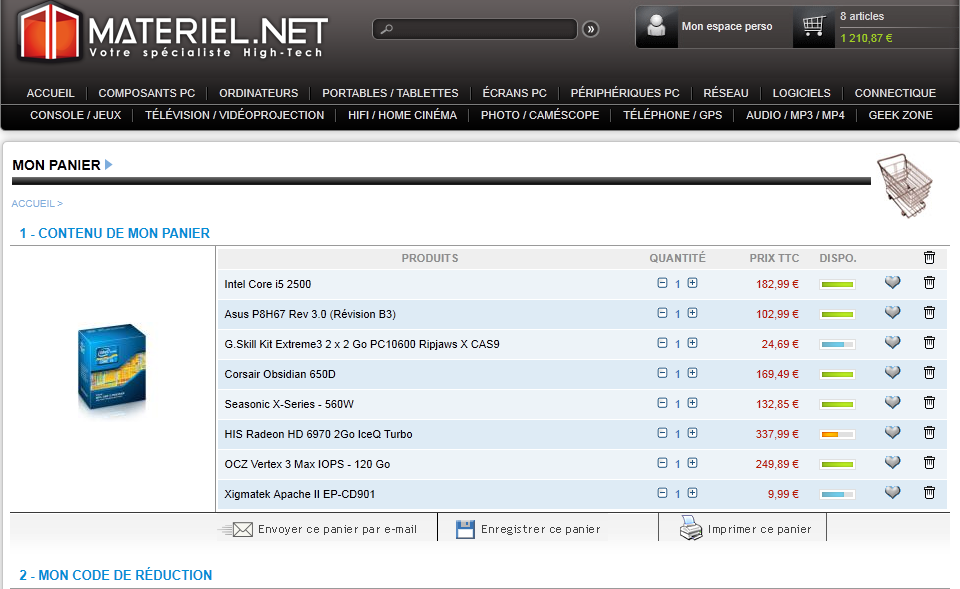Increase quantity of Xigmatek Apache II

coord(692,493)
